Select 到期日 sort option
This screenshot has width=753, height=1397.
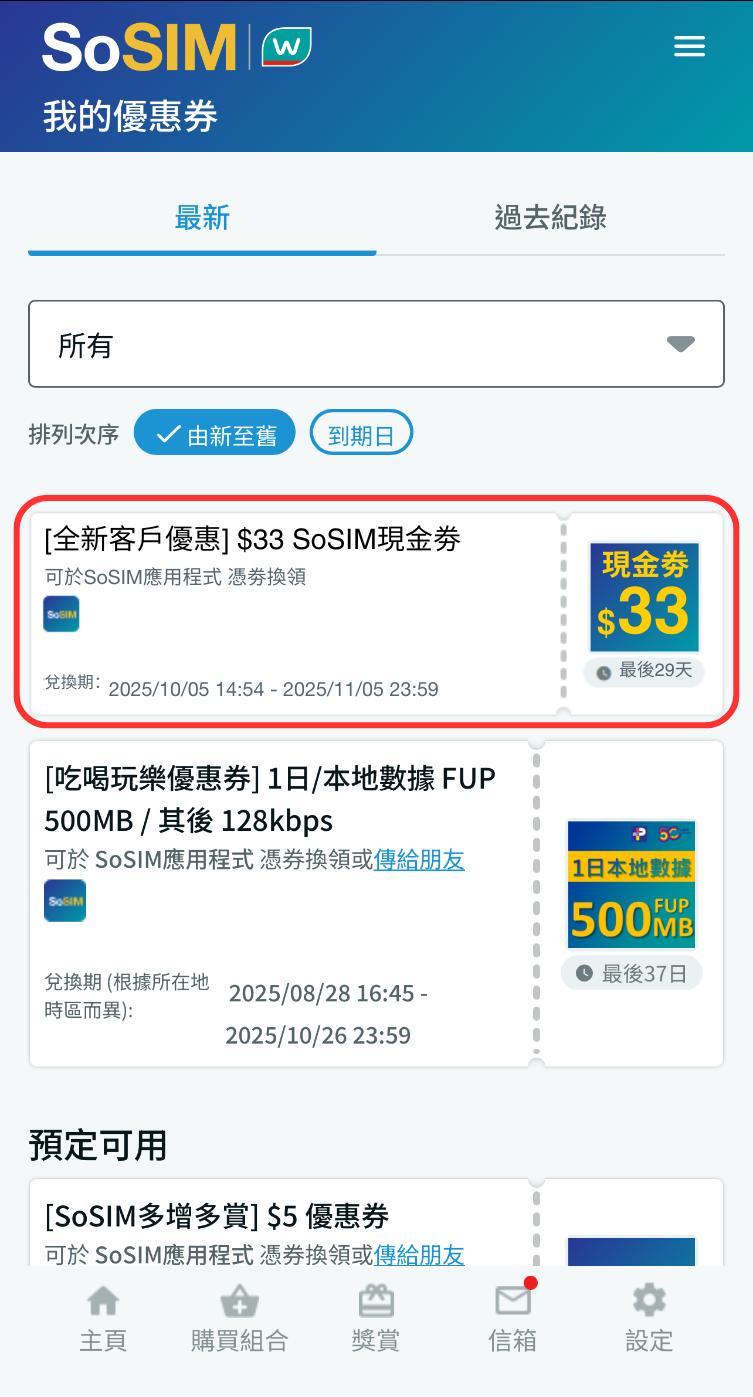(361, 433)
